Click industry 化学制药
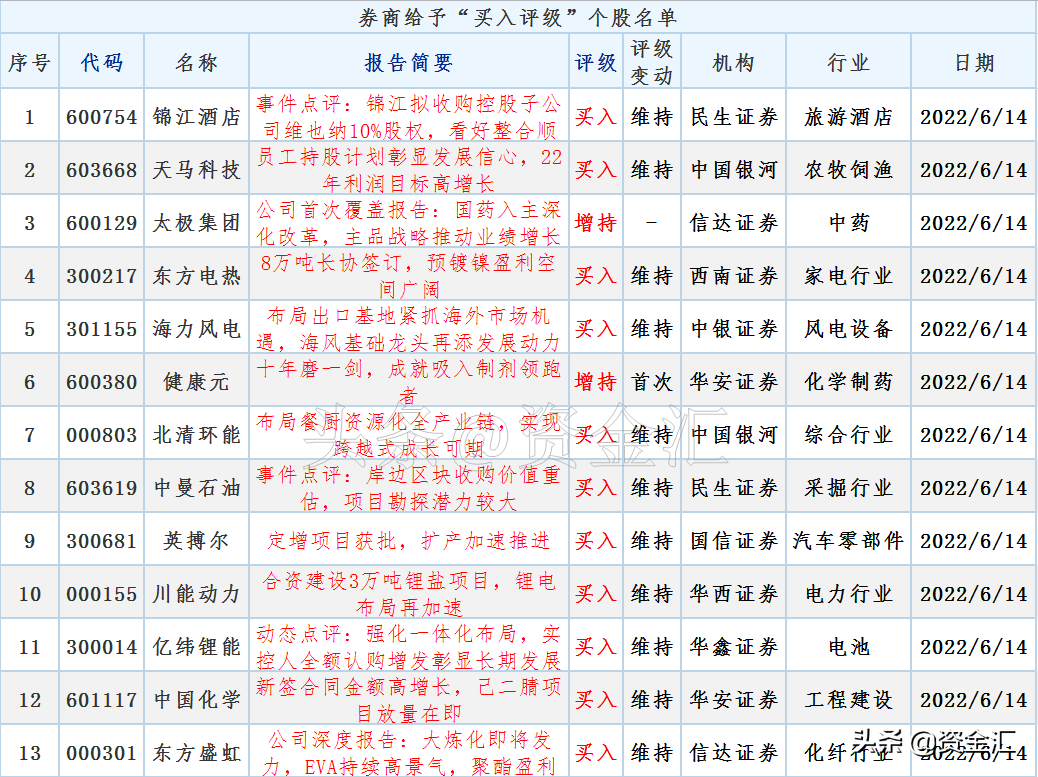 [x=848, y=382]
